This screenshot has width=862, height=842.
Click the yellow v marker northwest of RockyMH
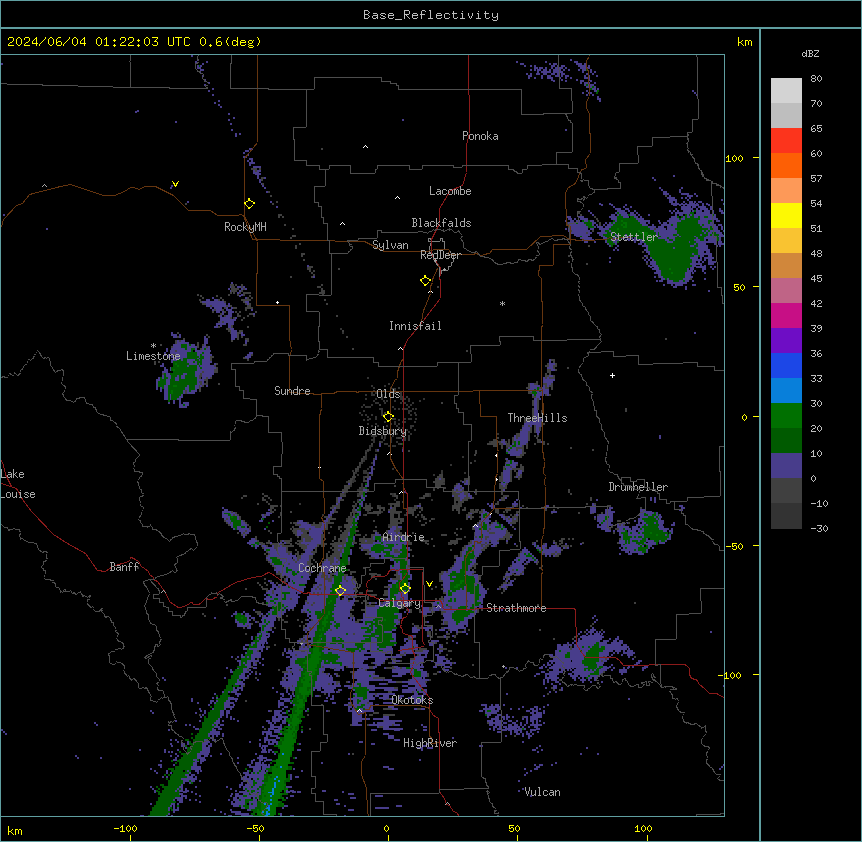(175, 184)
